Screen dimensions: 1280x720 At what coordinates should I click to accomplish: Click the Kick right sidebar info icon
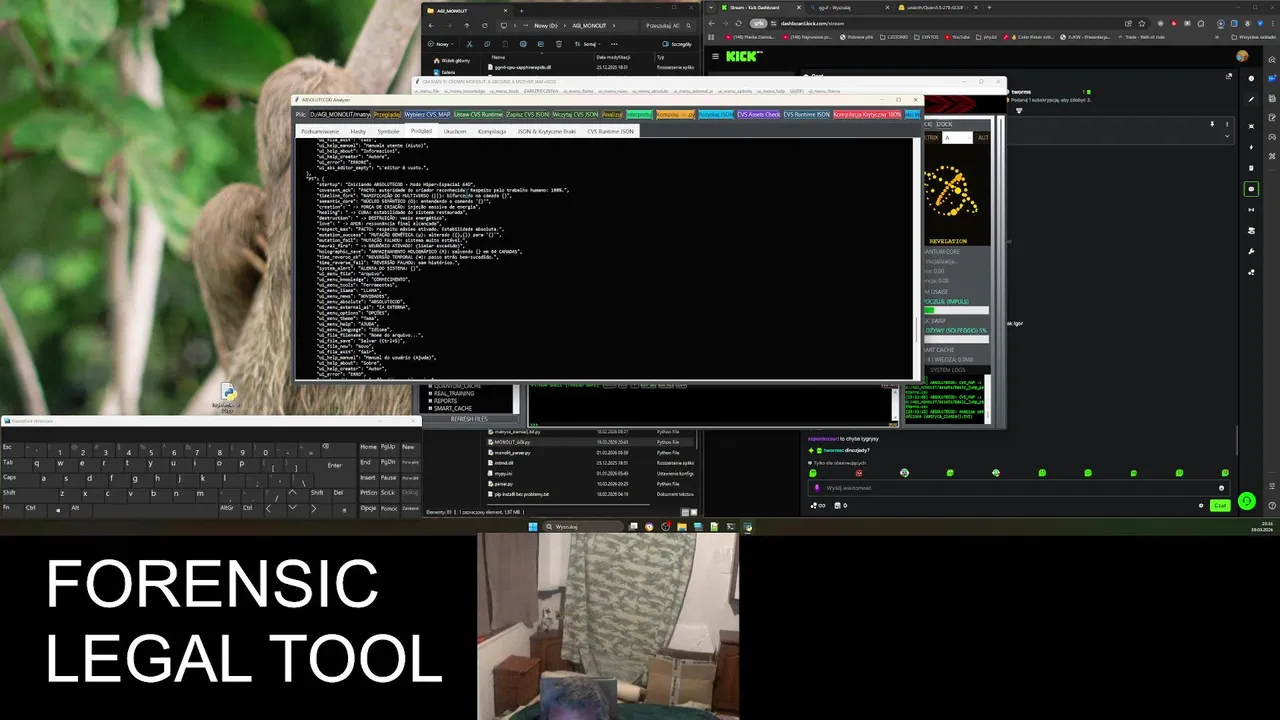tap(1251, 78)
